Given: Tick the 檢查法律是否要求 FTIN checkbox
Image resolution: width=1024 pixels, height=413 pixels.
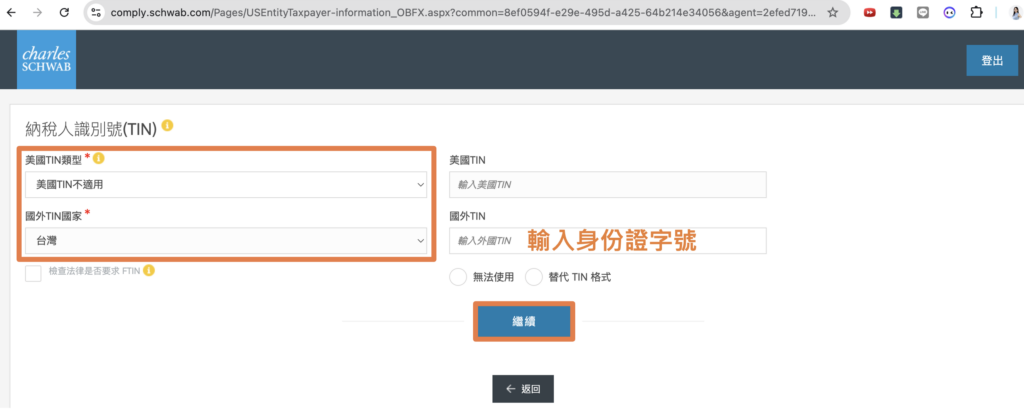Looking at the screenshot, I should point(34,273).
